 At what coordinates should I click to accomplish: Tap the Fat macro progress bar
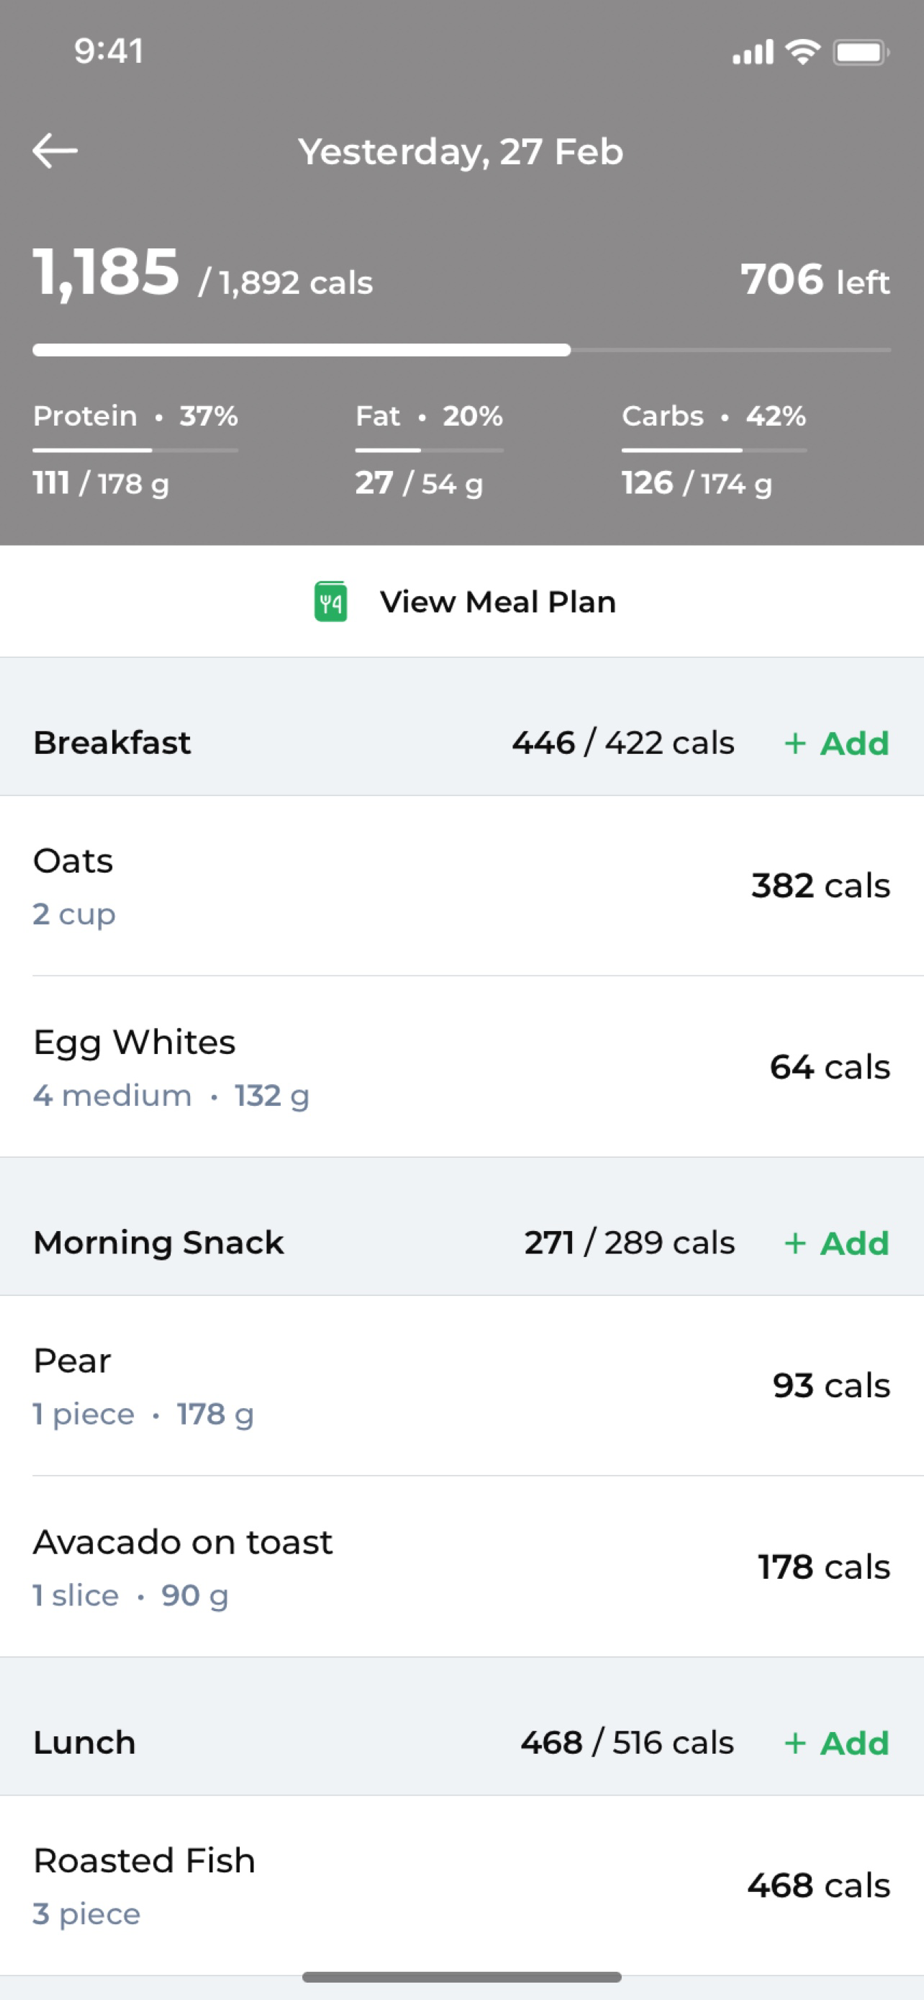429,450
